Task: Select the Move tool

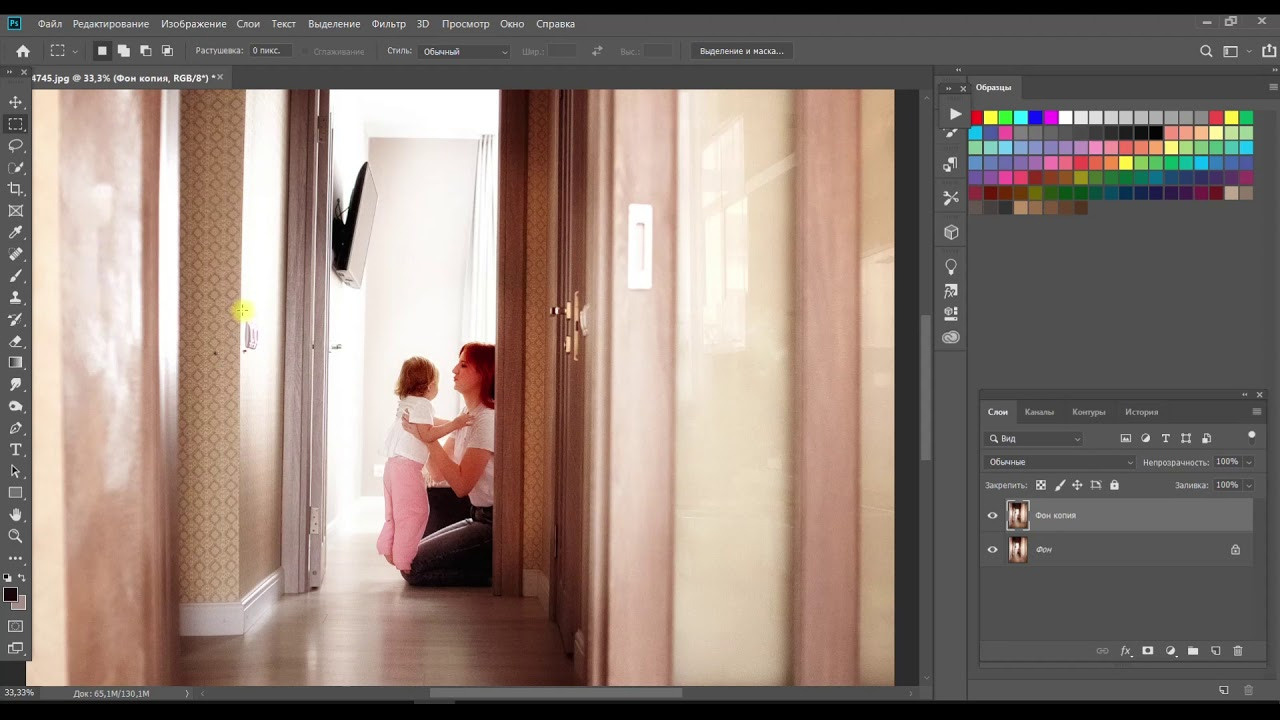Action: (16, 102)
